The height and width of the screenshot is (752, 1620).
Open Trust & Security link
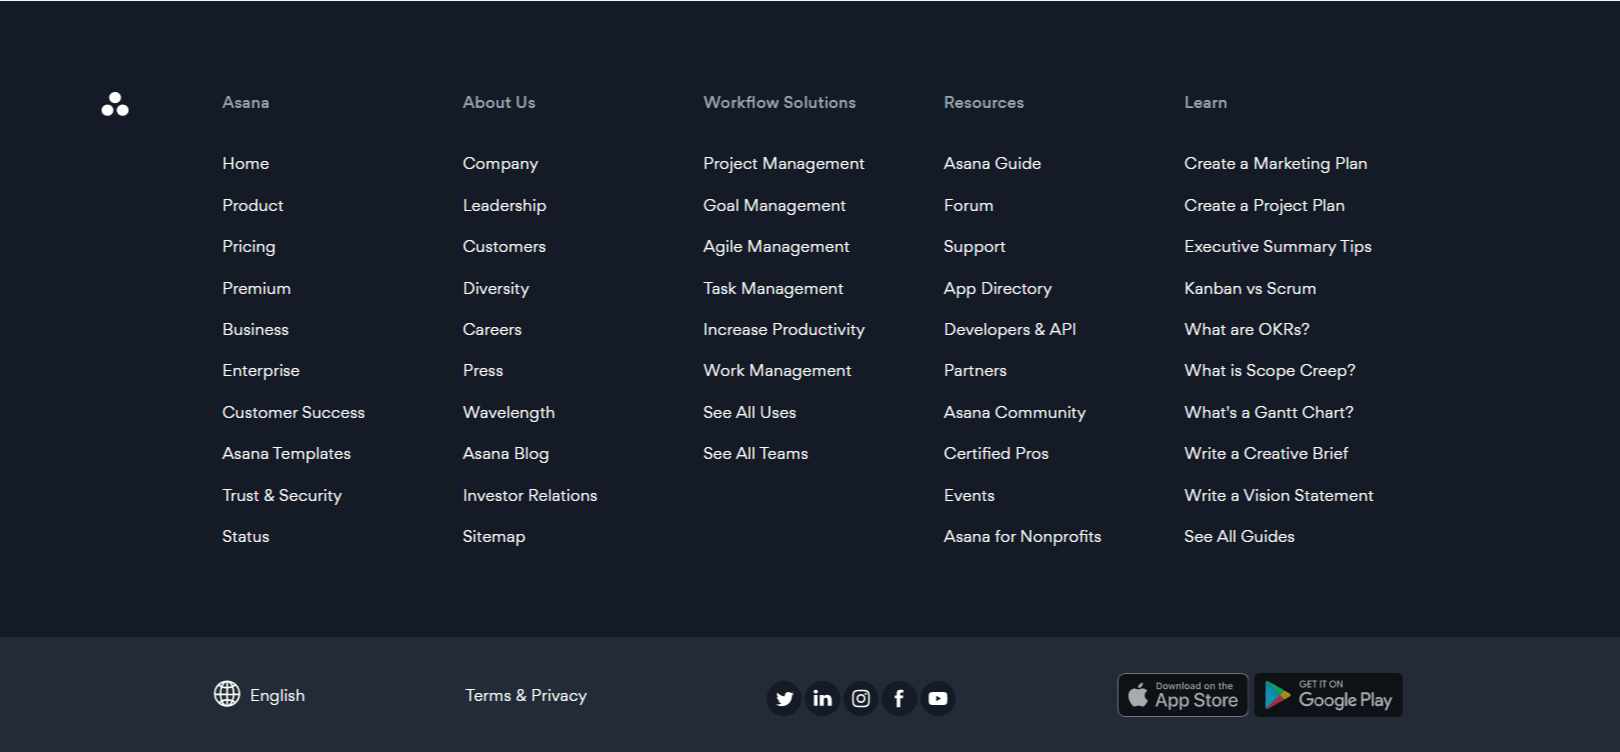click(x=282, y=495)
